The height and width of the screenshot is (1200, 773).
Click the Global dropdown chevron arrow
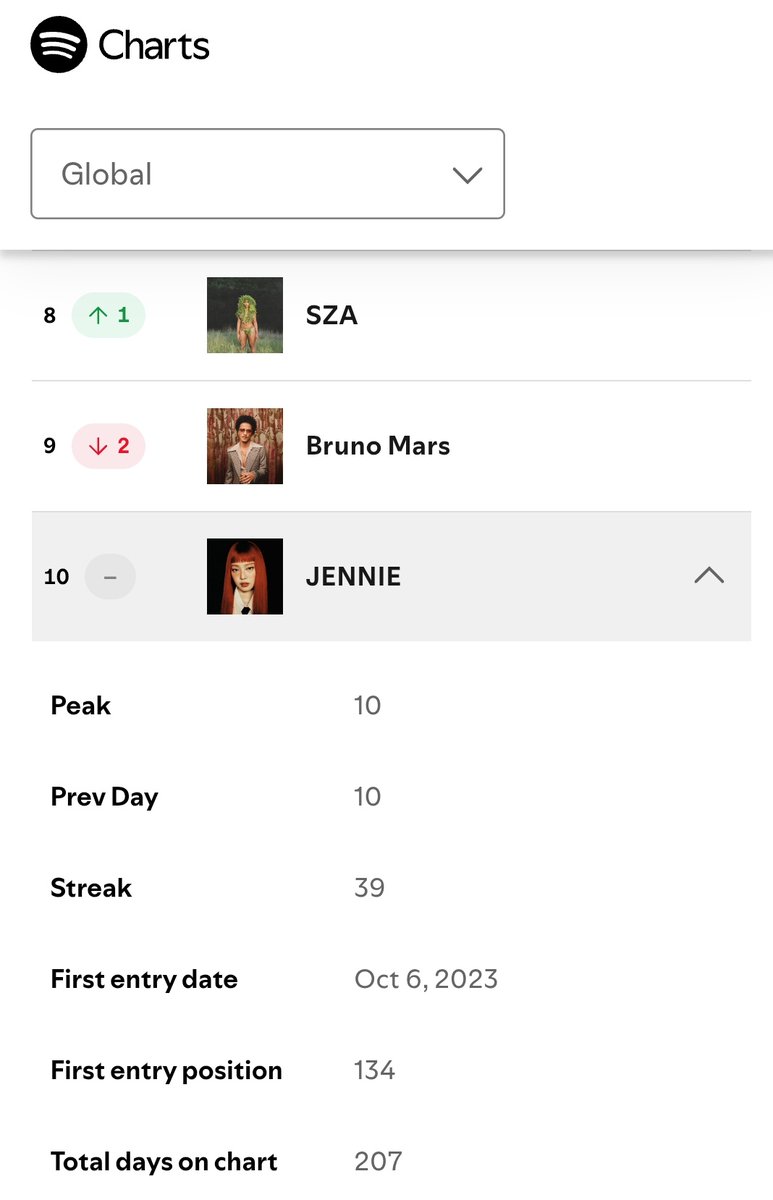pos(467,175)
